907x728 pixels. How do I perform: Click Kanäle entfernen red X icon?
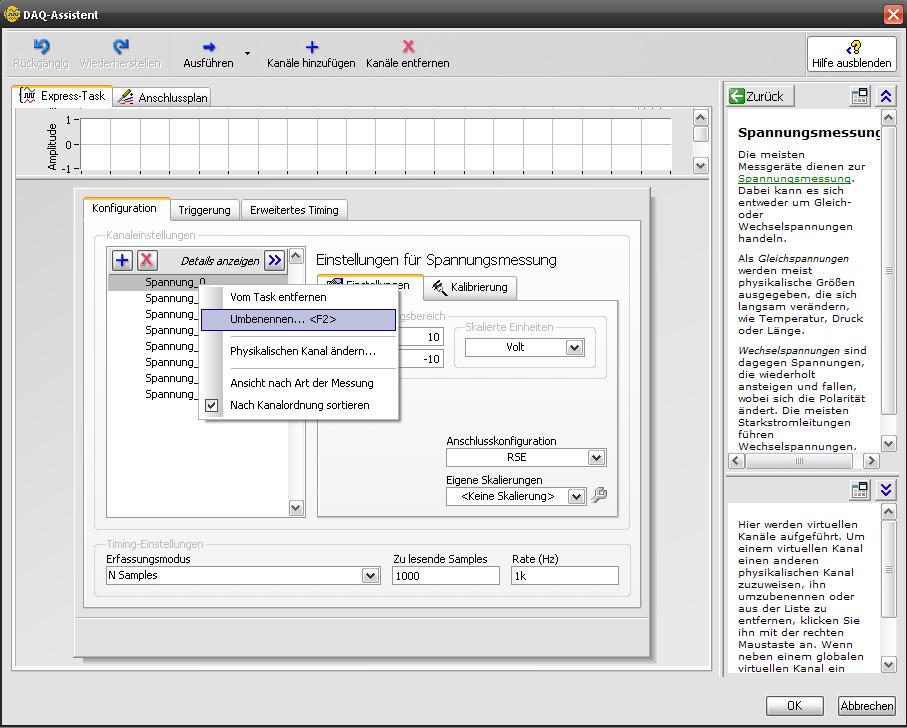408,47
